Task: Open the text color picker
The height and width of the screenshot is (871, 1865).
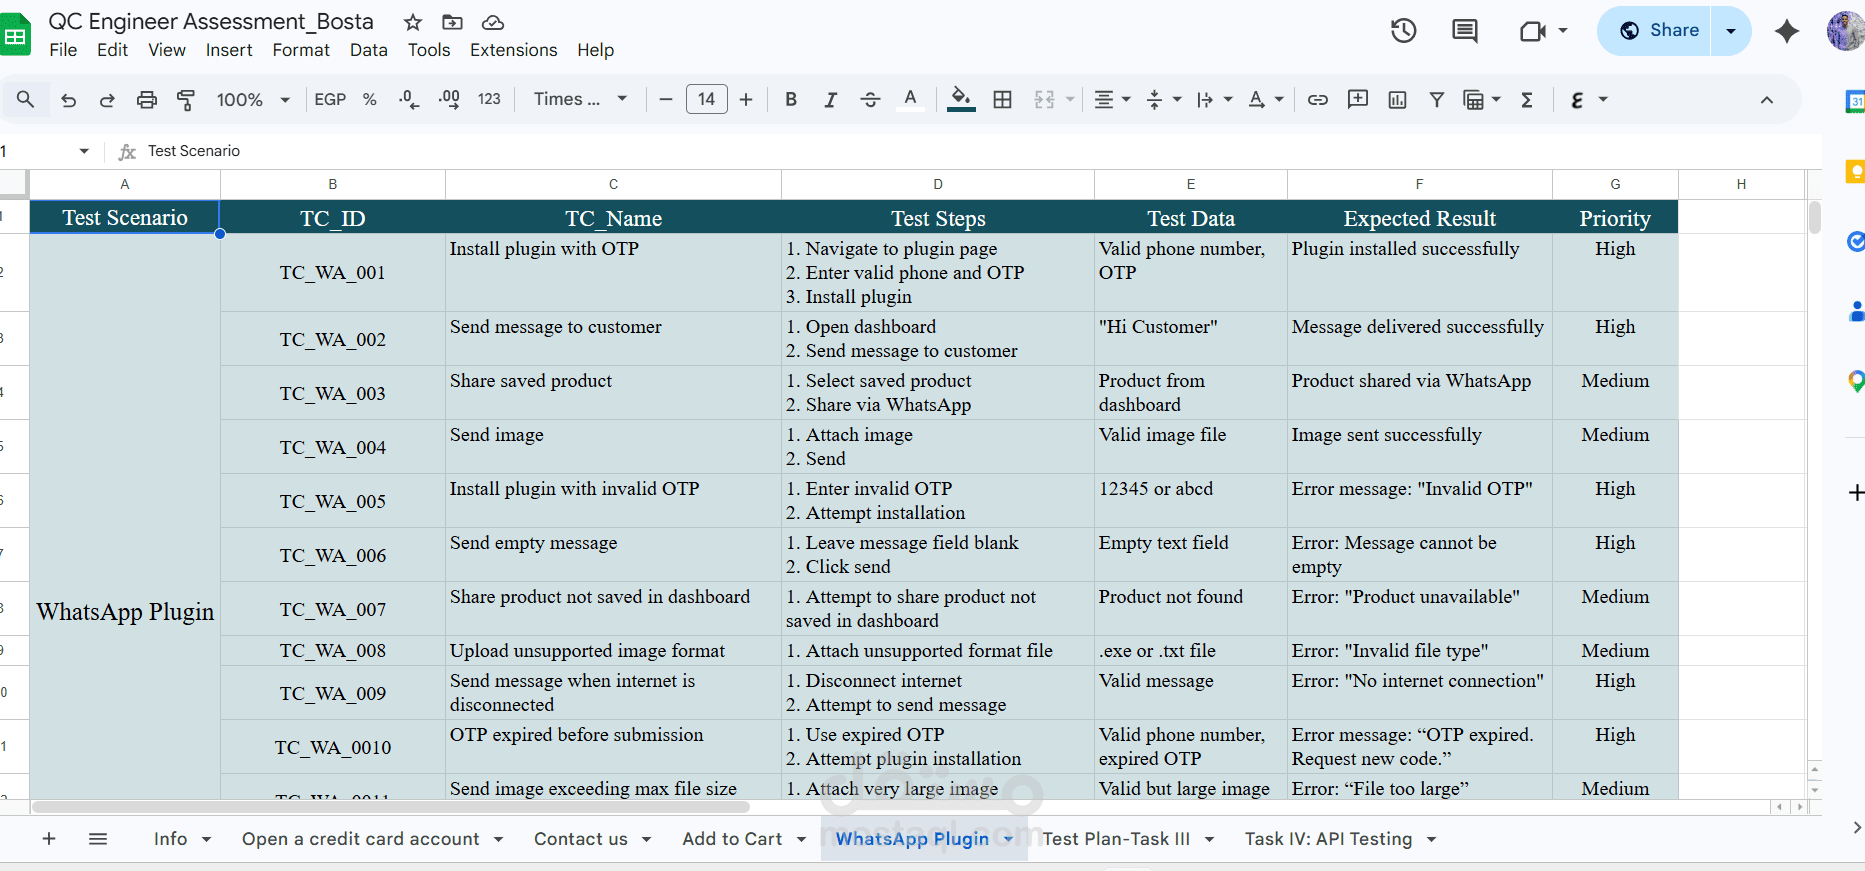Action: (910, 99)
